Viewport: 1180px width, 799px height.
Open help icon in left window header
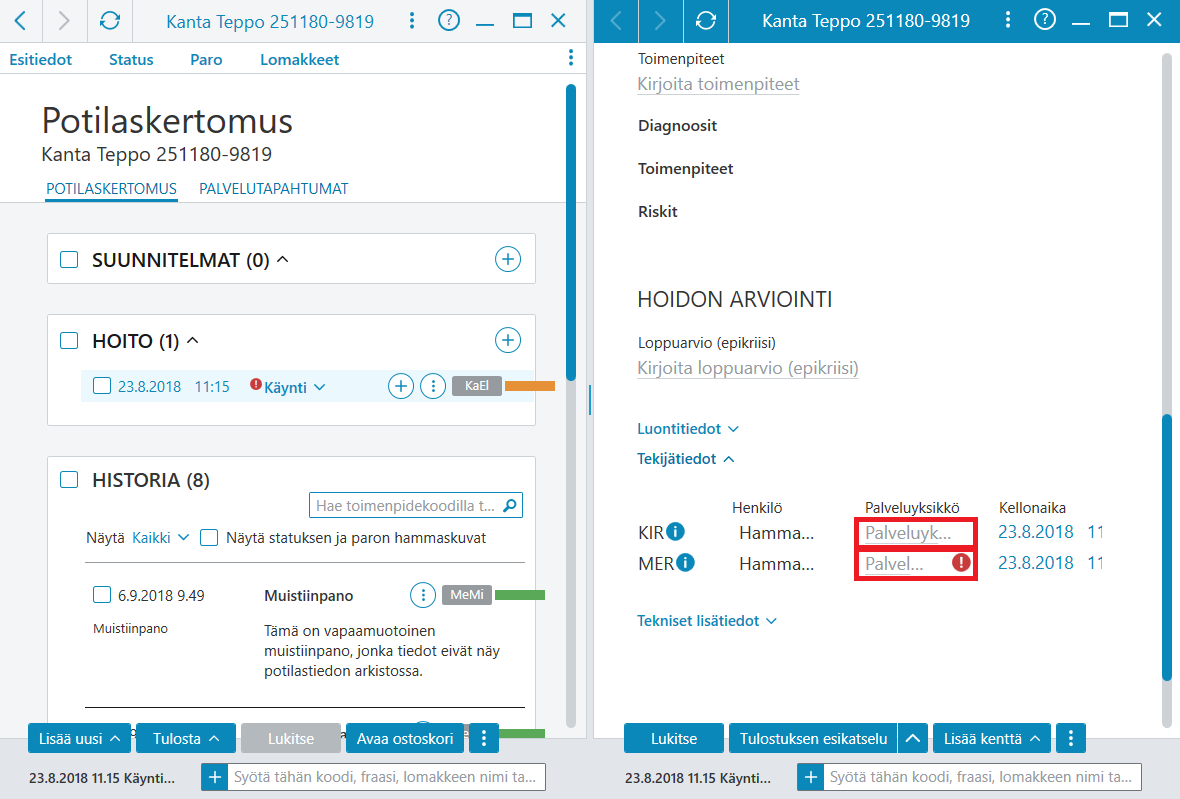[x=449, y=20]
